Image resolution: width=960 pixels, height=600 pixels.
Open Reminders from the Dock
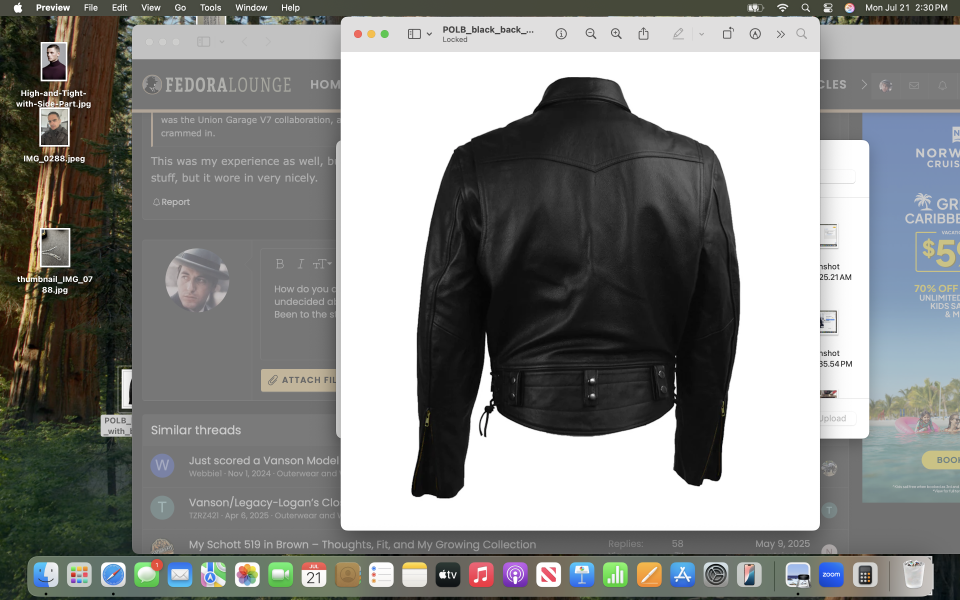381,575
